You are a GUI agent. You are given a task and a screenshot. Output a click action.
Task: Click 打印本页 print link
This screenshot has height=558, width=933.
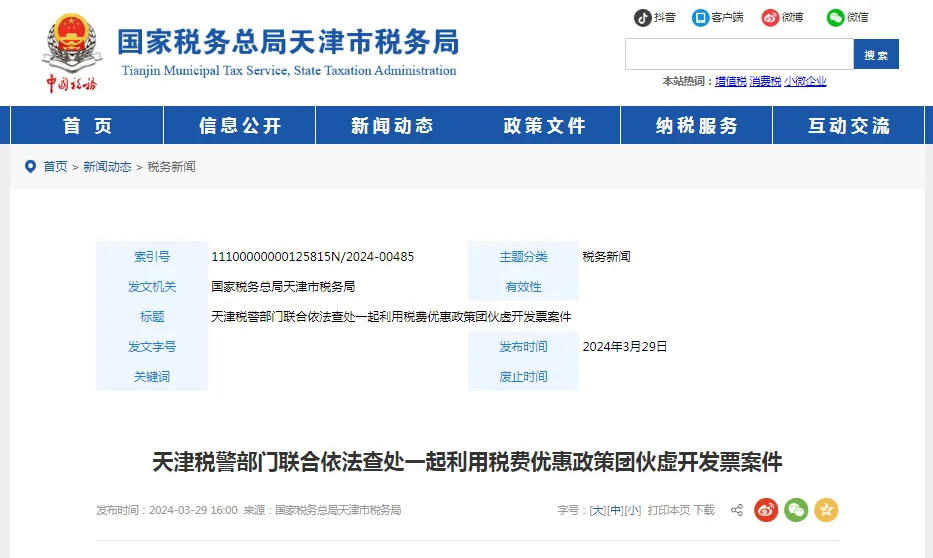click(669, 510)
